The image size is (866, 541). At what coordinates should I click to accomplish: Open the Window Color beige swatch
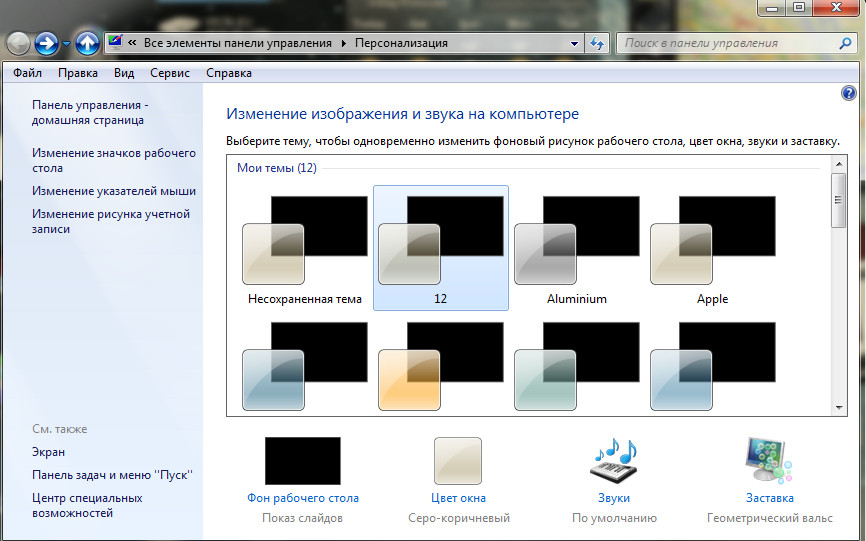(459, 461)
